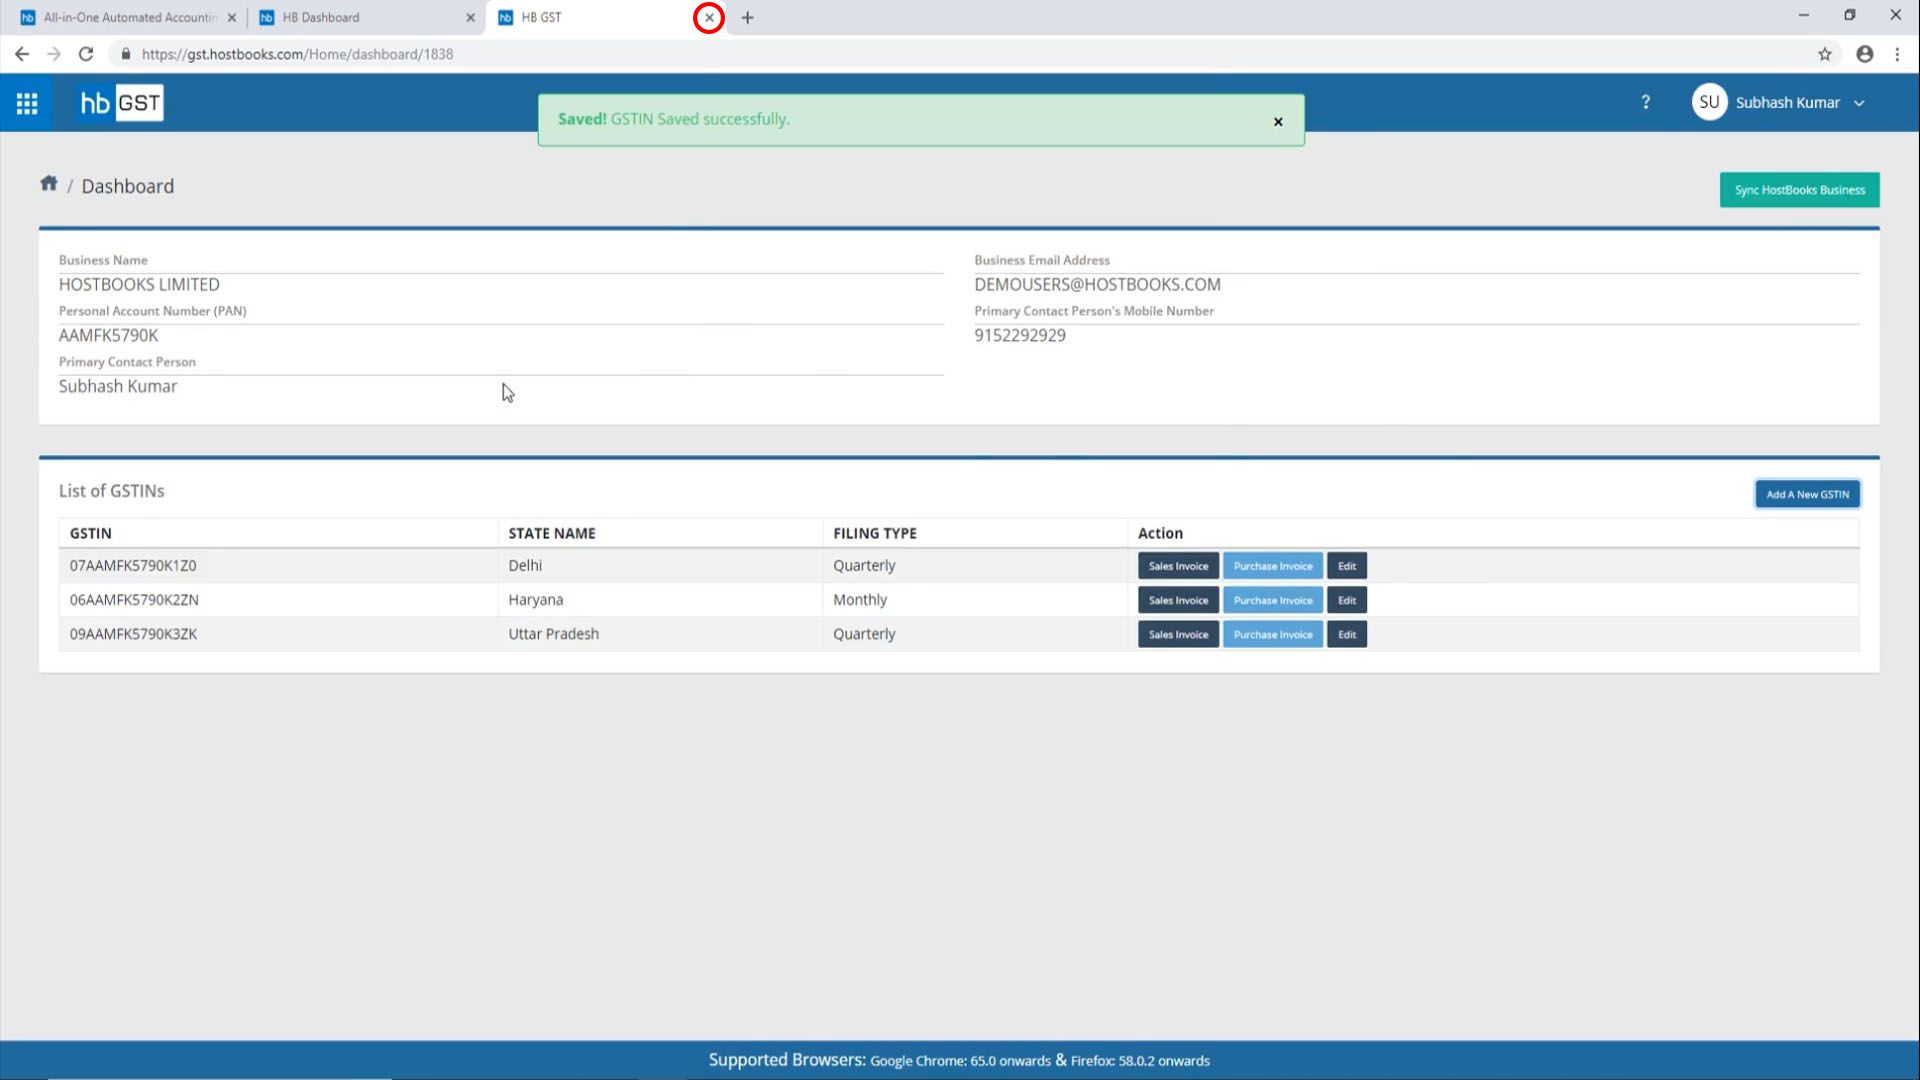The width and height of the screenshot is (1920, 1080).
Task: Go forward in browser history
Action: [x=54, y=54]
